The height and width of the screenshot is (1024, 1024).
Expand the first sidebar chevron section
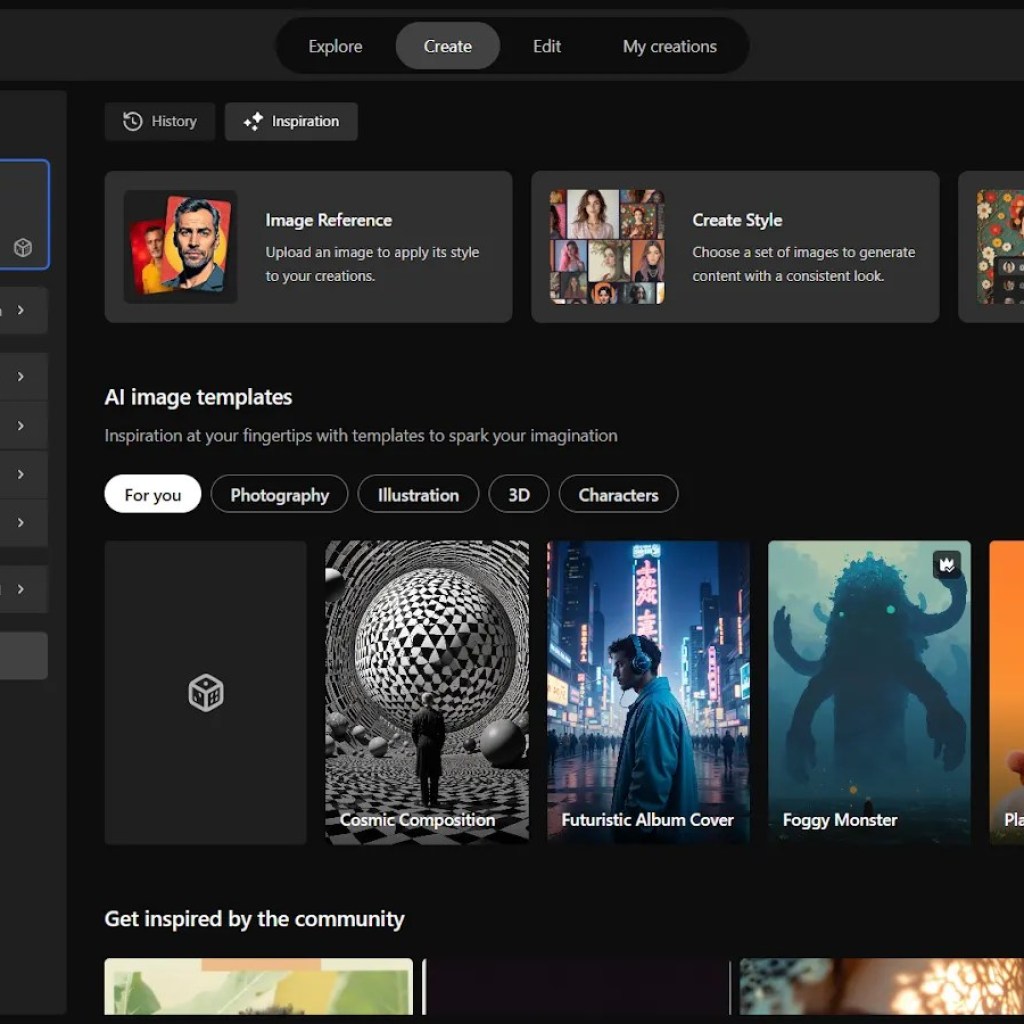21,310
